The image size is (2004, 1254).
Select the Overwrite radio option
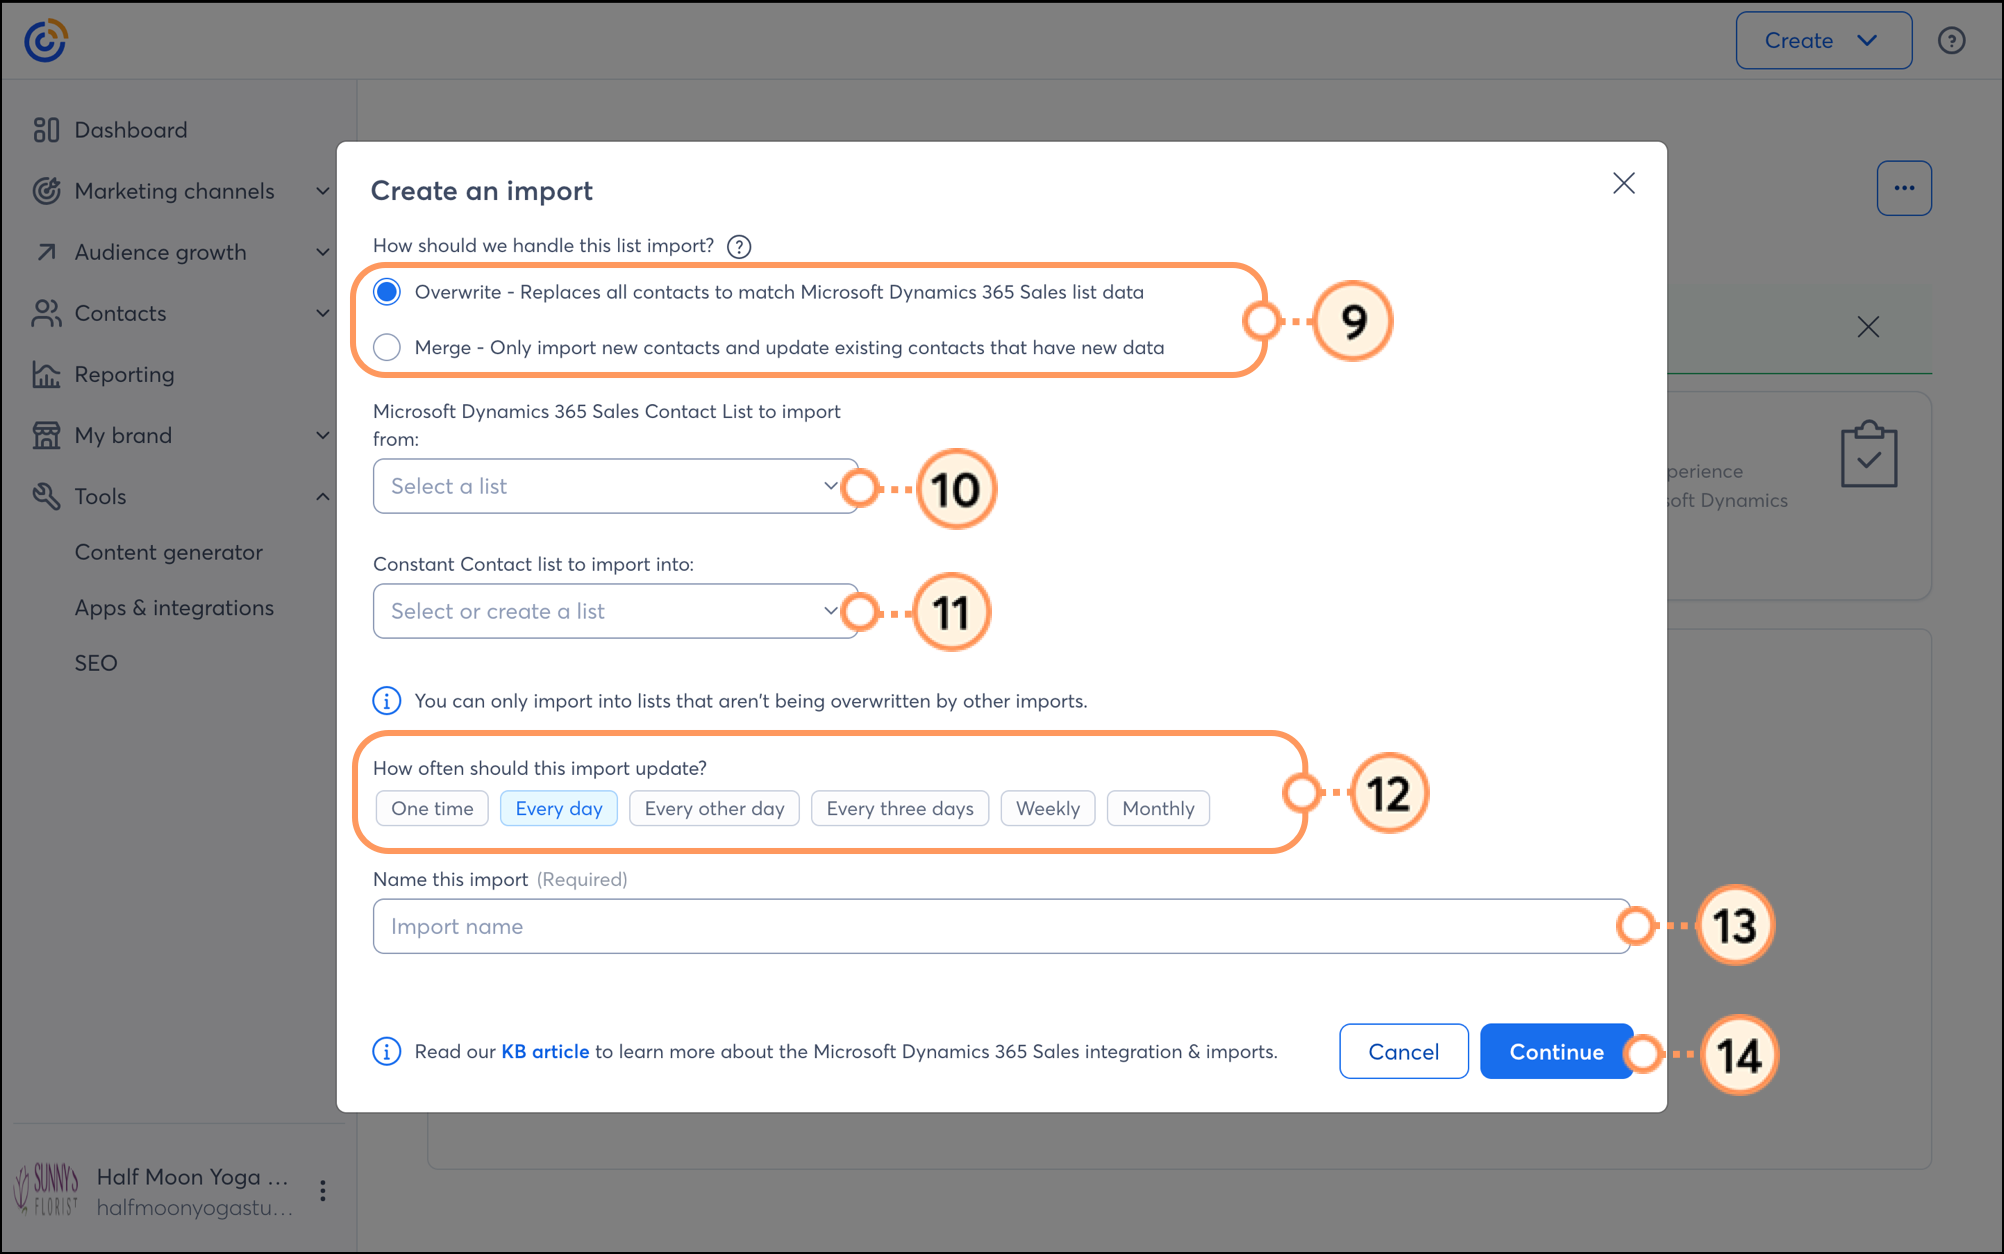[x=387, y=292]
